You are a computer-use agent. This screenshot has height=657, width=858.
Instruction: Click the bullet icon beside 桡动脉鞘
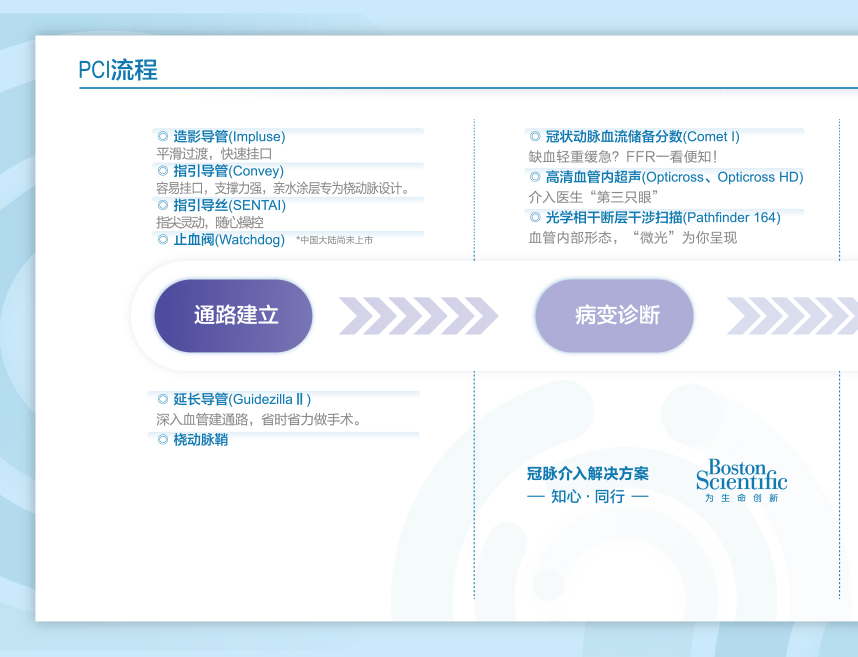coord(163,440)
